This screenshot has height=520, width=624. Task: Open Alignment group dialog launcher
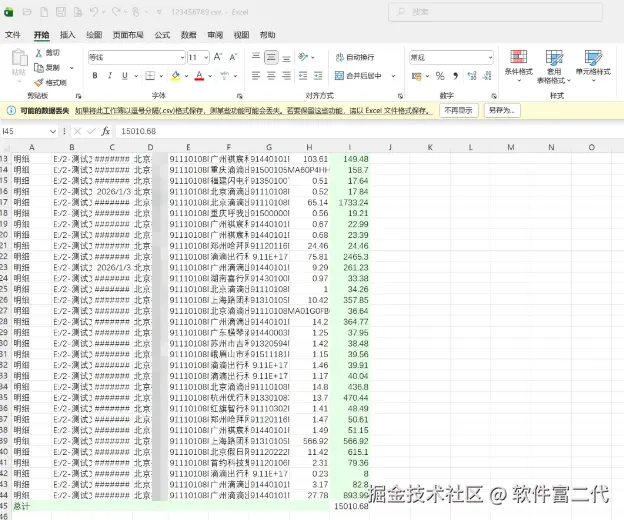[400, 96]
